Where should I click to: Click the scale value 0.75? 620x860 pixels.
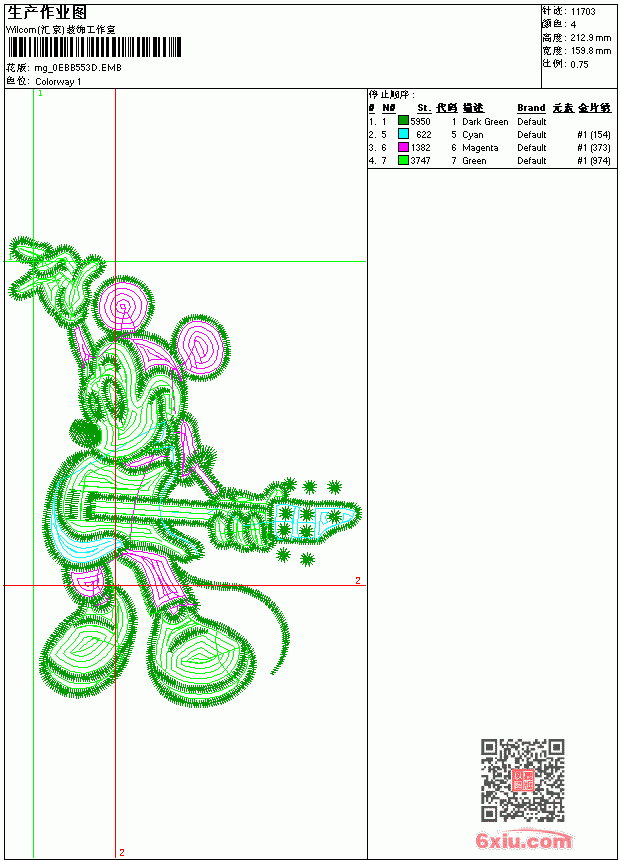click(579, 64)
